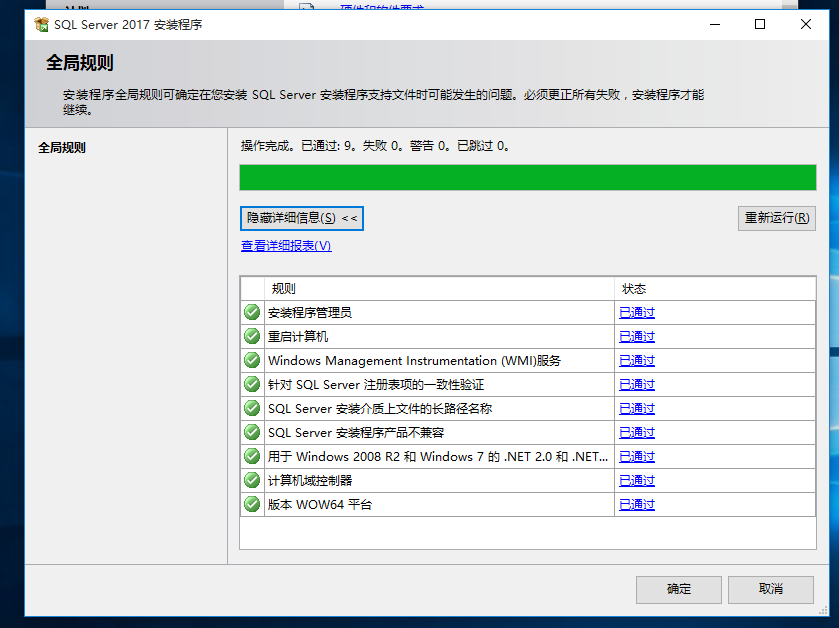Viewport: 839px width, 628px height.
Task: Click the 规则 column header
Action: pos(439,289)
